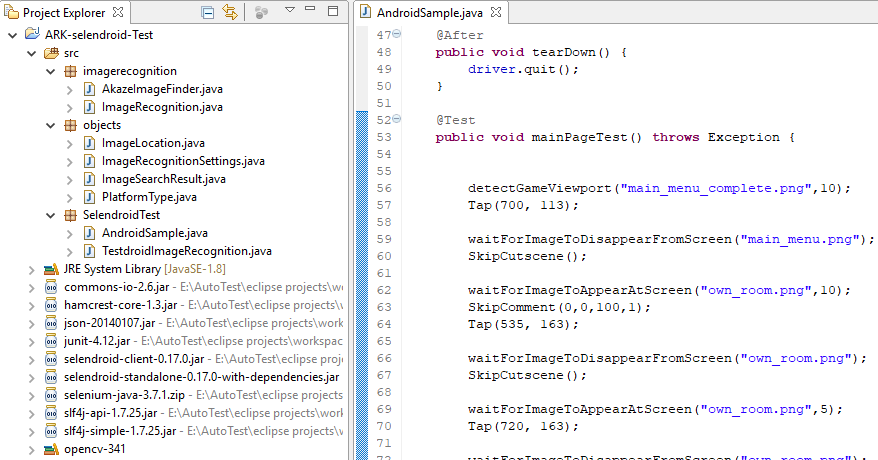Viewport: 878px width, 460px height.
Task: Click the src source folder icon
Action: pos(52,53)
